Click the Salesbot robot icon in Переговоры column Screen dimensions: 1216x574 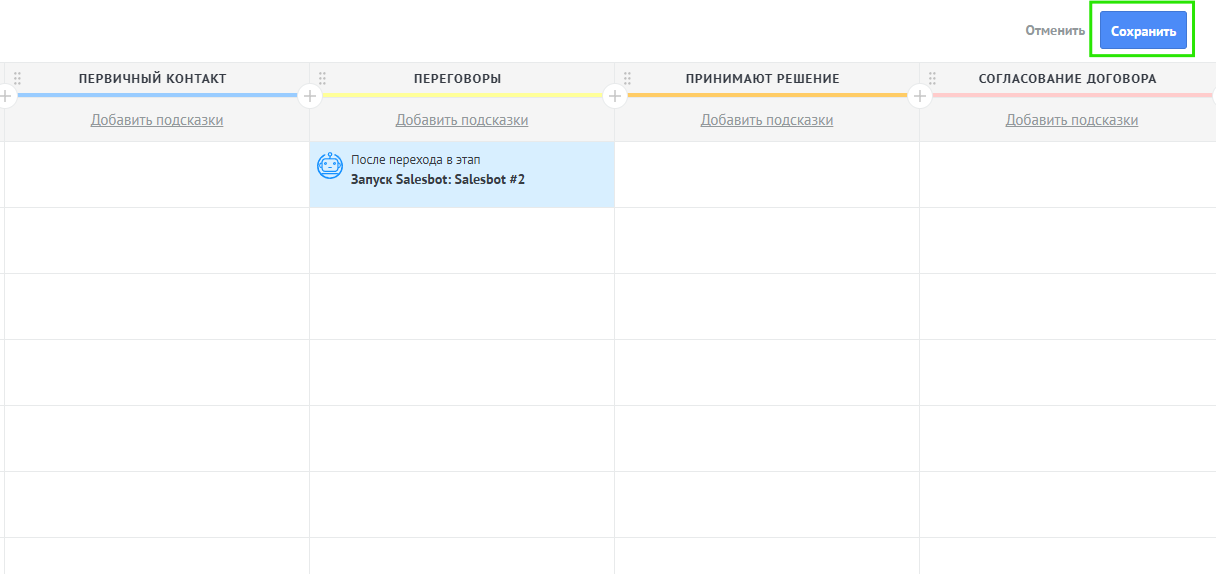pos(329,166)
